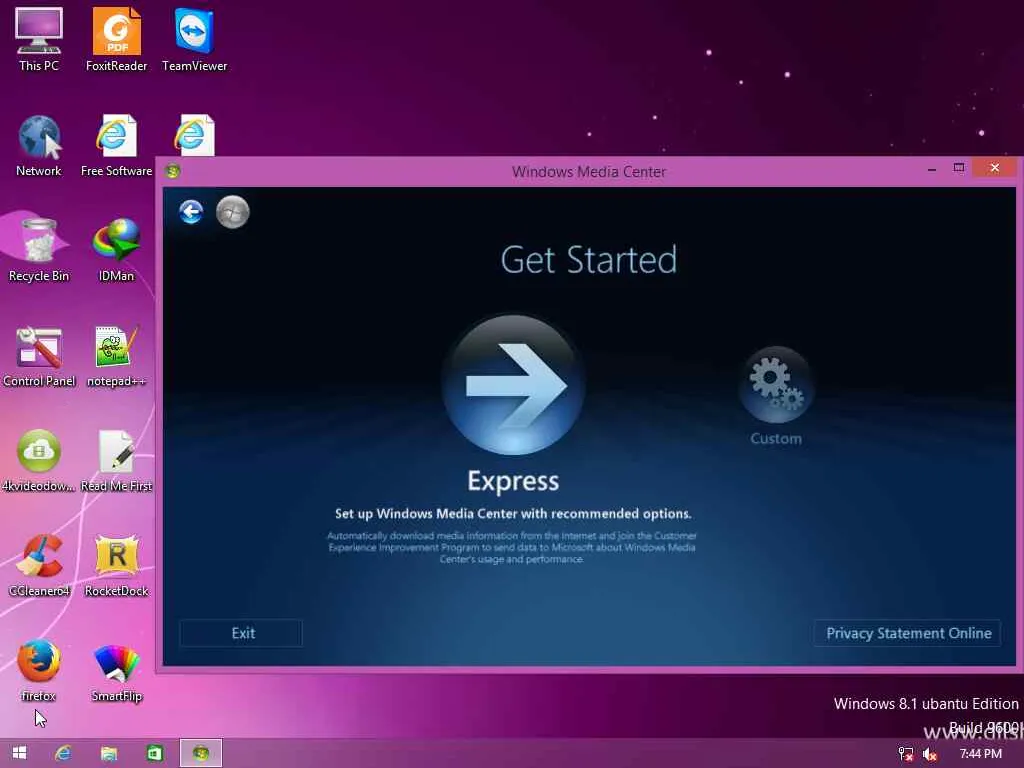Open SmartFlip desktop shortcut
The width and height of the screenshot is (1024, 768).
[x=116, y=671]
